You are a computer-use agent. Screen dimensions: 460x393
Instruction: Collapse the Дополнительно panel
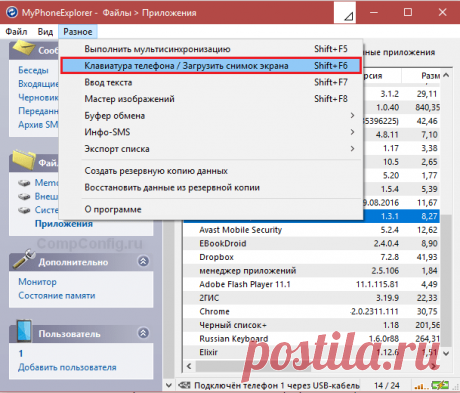pyautogui.click(x=143, y=261)
